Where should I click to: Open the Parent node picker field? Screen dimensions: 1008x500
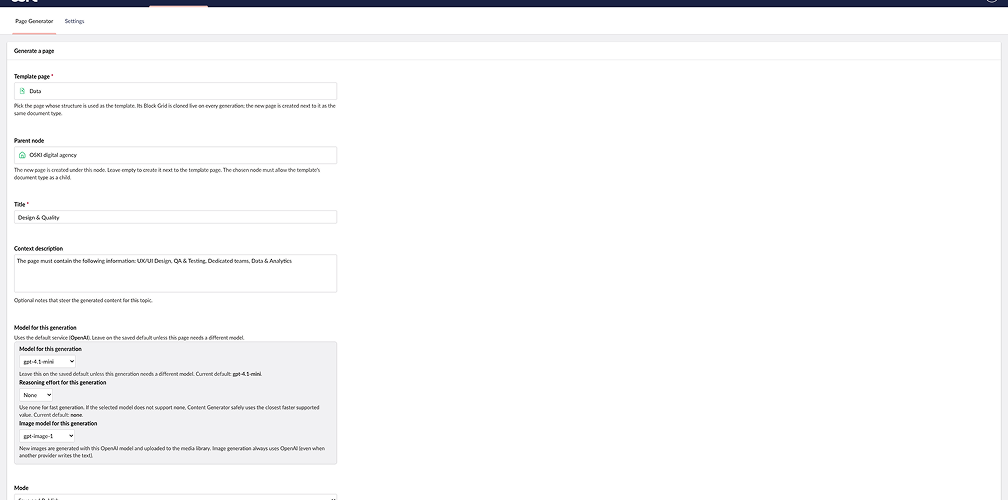click(x=176, y=155)
